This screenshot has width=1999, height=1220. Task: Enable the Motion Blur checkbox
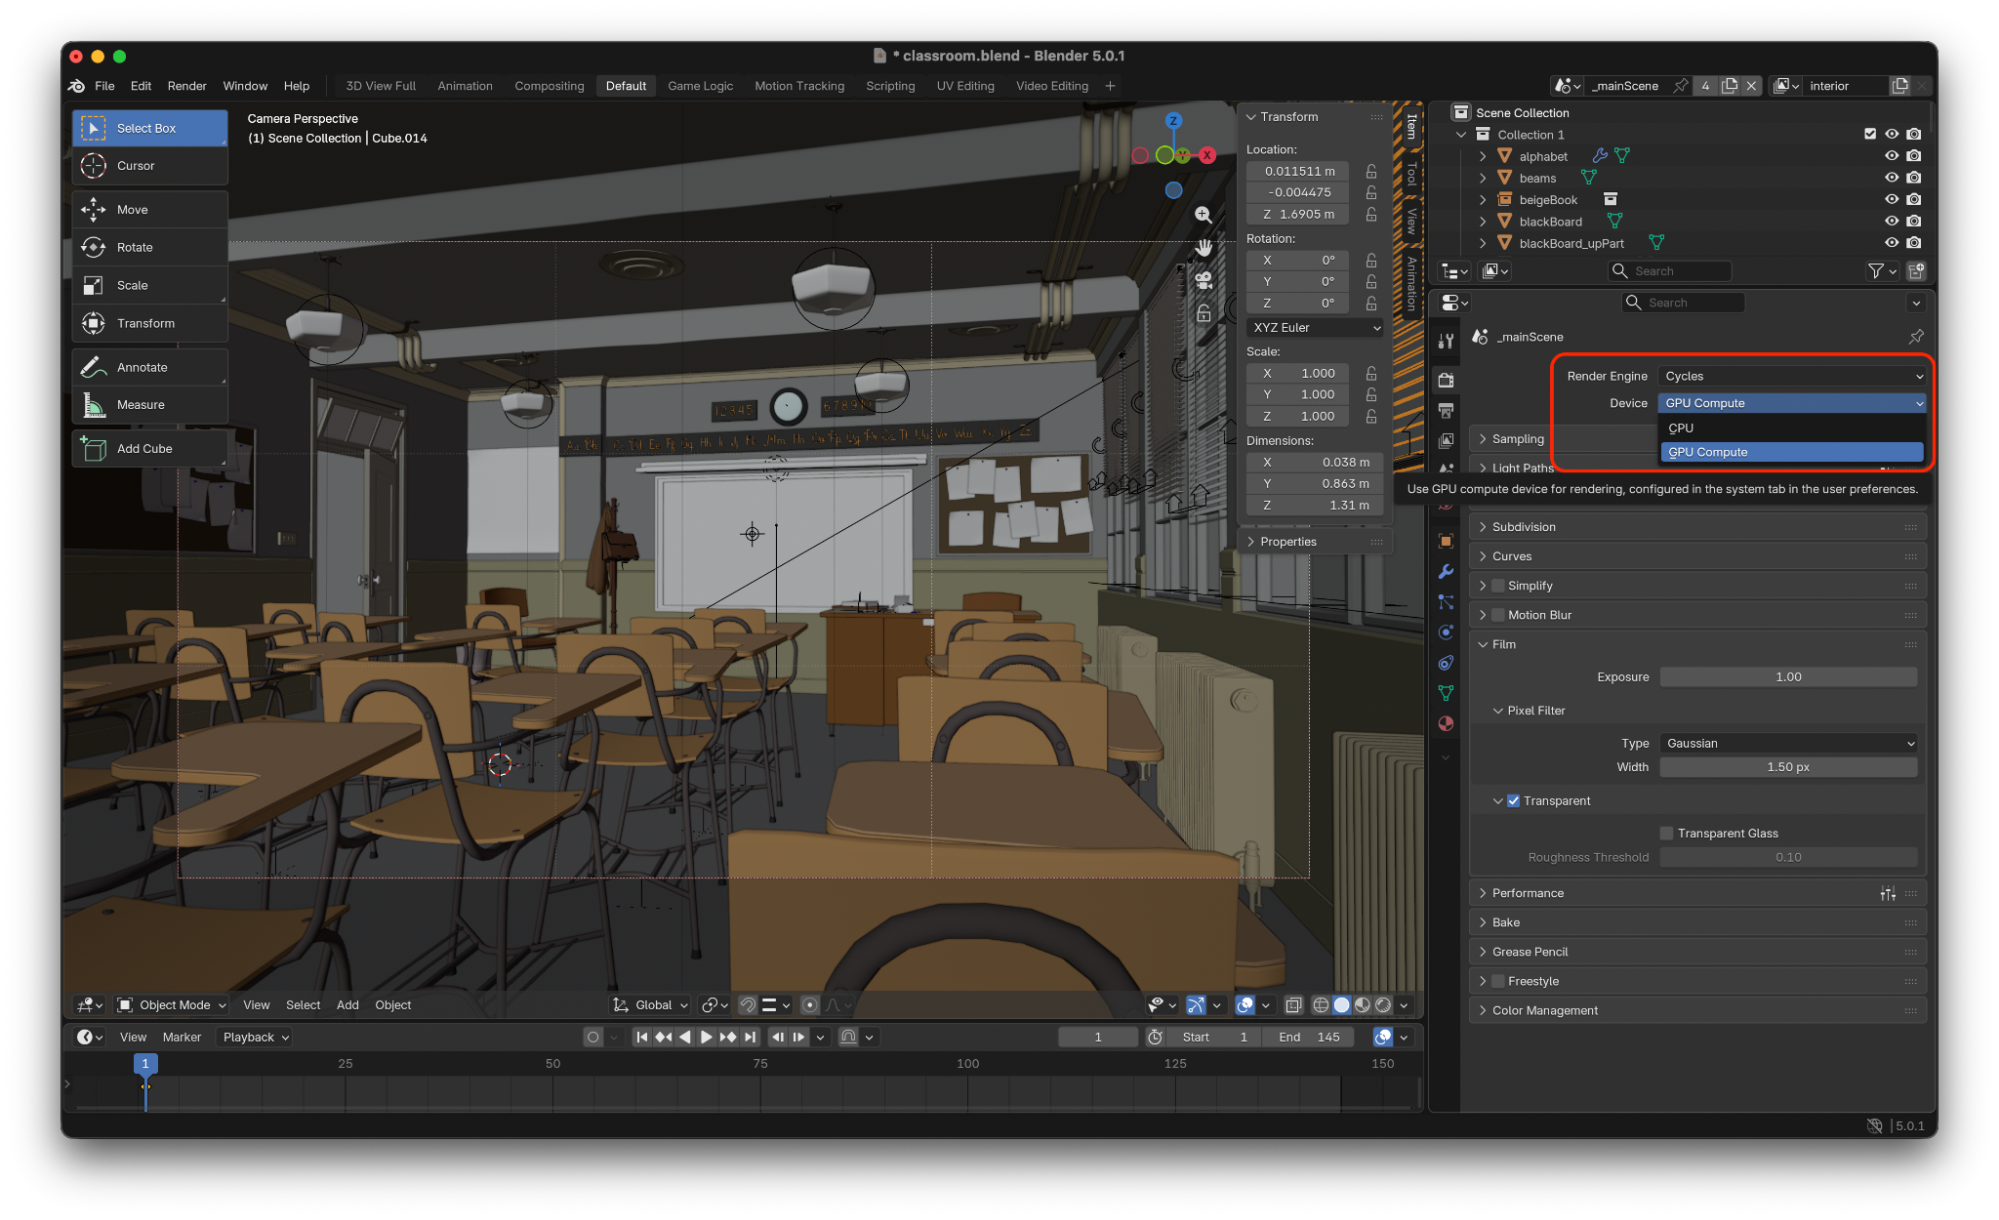pyautogui.click(x=1498, y=615)
